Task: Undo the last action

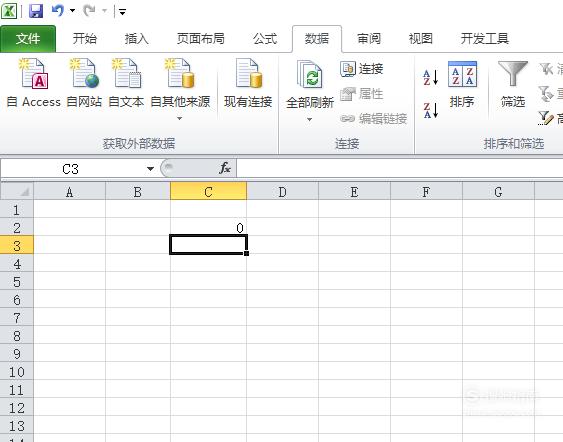Action: coord(57,11)
